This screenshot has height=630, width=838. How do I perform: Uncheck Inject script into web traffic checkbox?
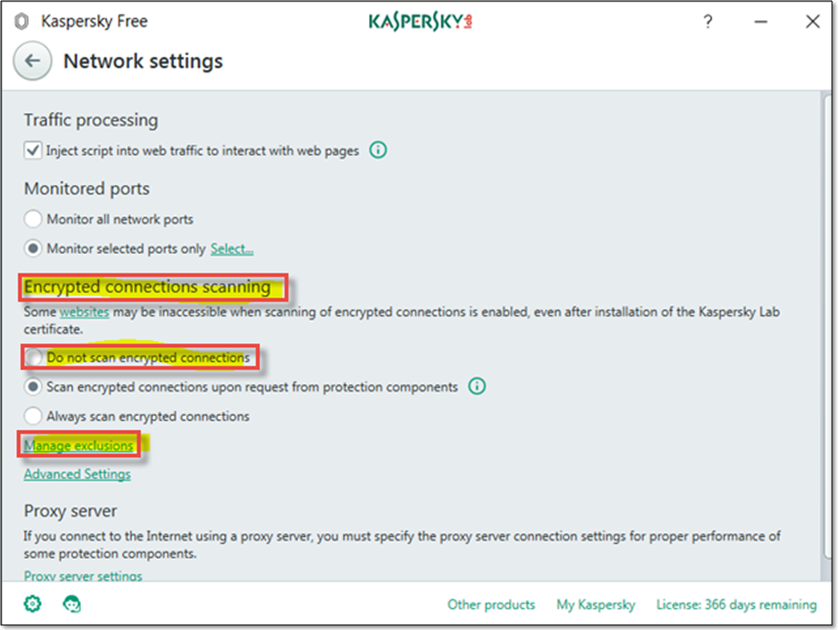coord(33,150)
